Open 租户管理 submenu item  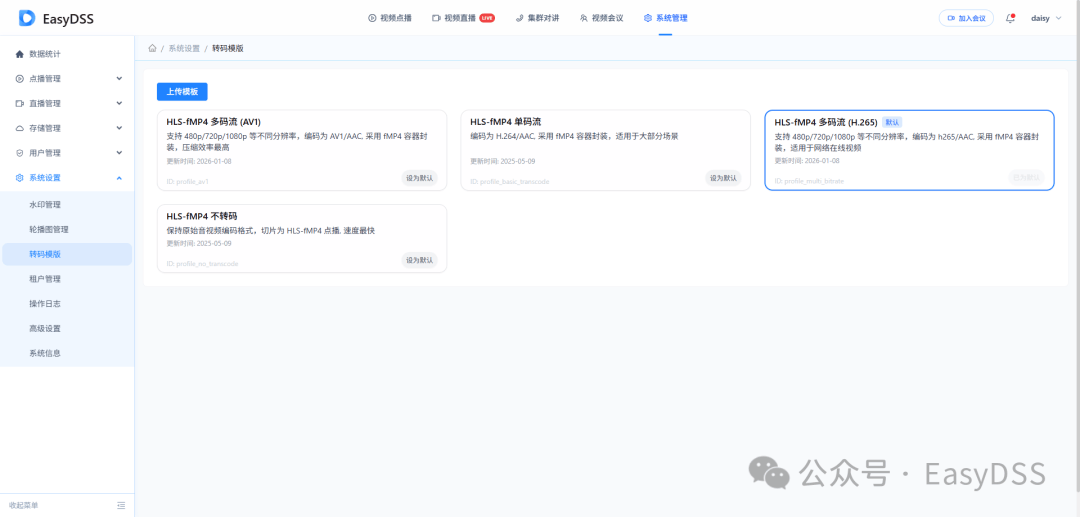(68, 279)
